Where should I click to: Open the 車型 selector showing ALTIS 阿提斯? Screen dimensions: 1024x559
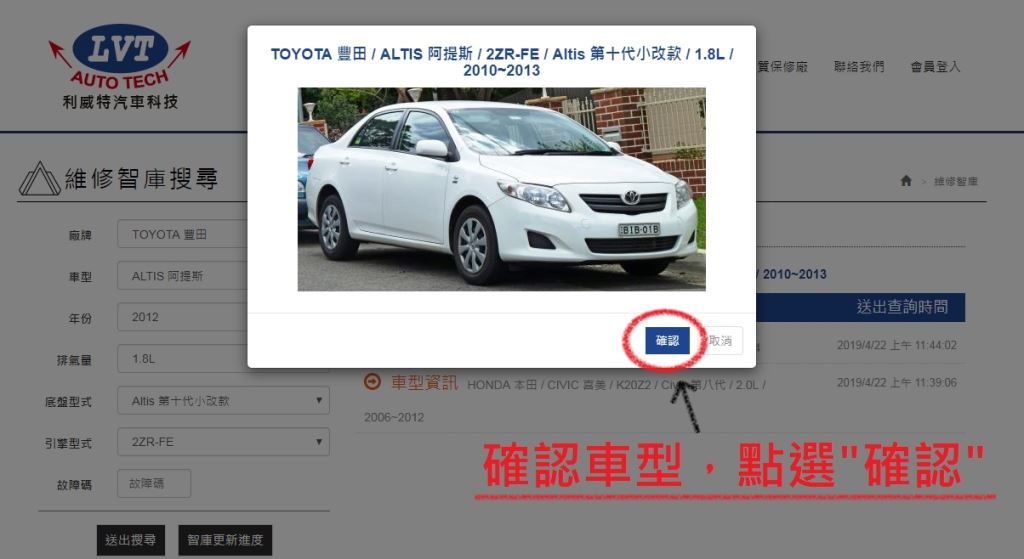(x=182, y=276)
